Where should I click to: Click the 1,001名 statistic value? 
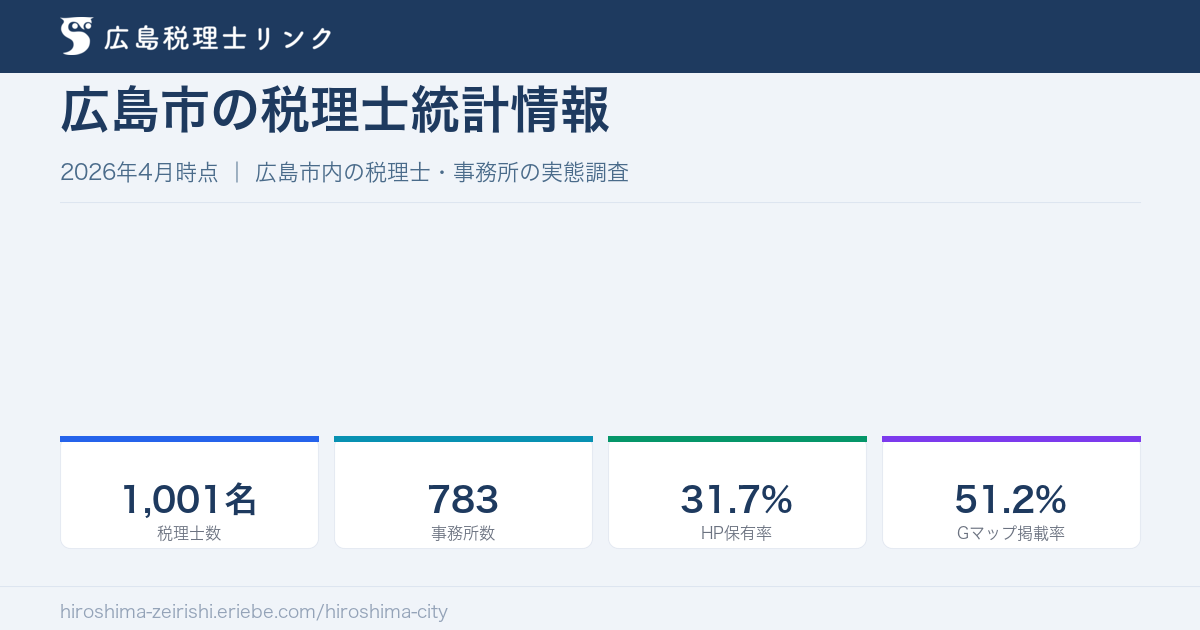pos(190,499)
